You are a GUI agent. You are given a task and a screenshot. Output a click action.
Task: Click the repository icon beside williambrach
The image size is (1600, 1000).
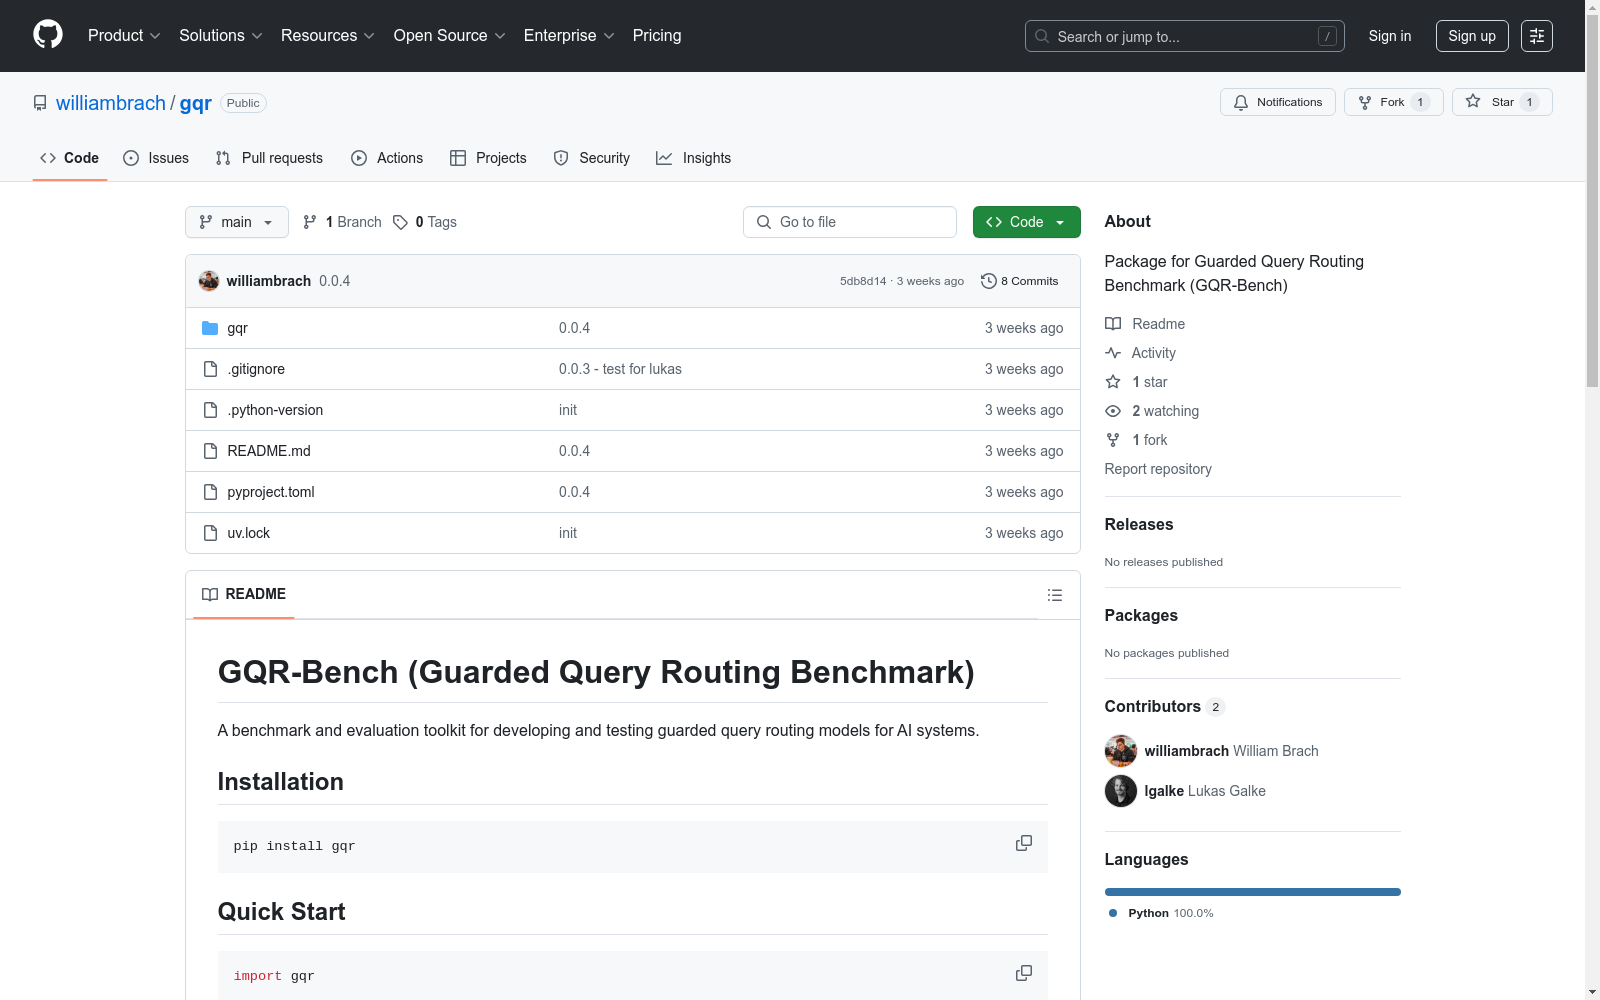click(40, 103)
